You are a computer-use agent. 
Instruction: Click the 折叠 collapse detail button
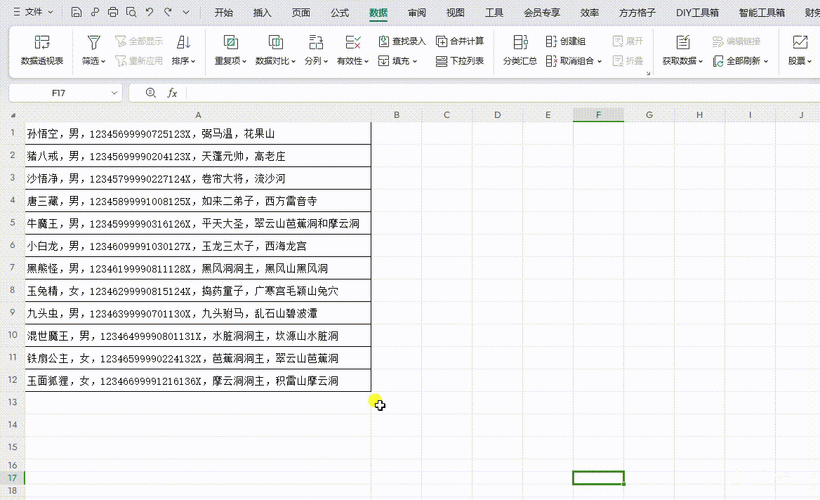click(x=628, y=61)
